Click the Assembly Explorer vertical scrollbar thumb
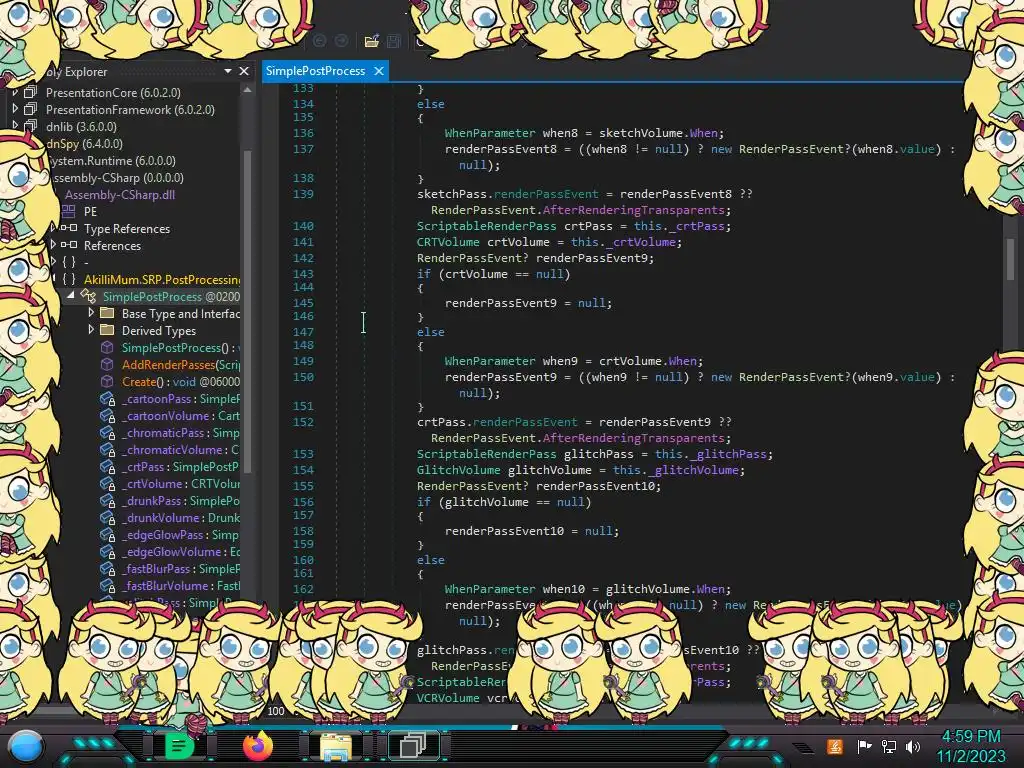Screen dimensions: 1024x768 (248, 310)
